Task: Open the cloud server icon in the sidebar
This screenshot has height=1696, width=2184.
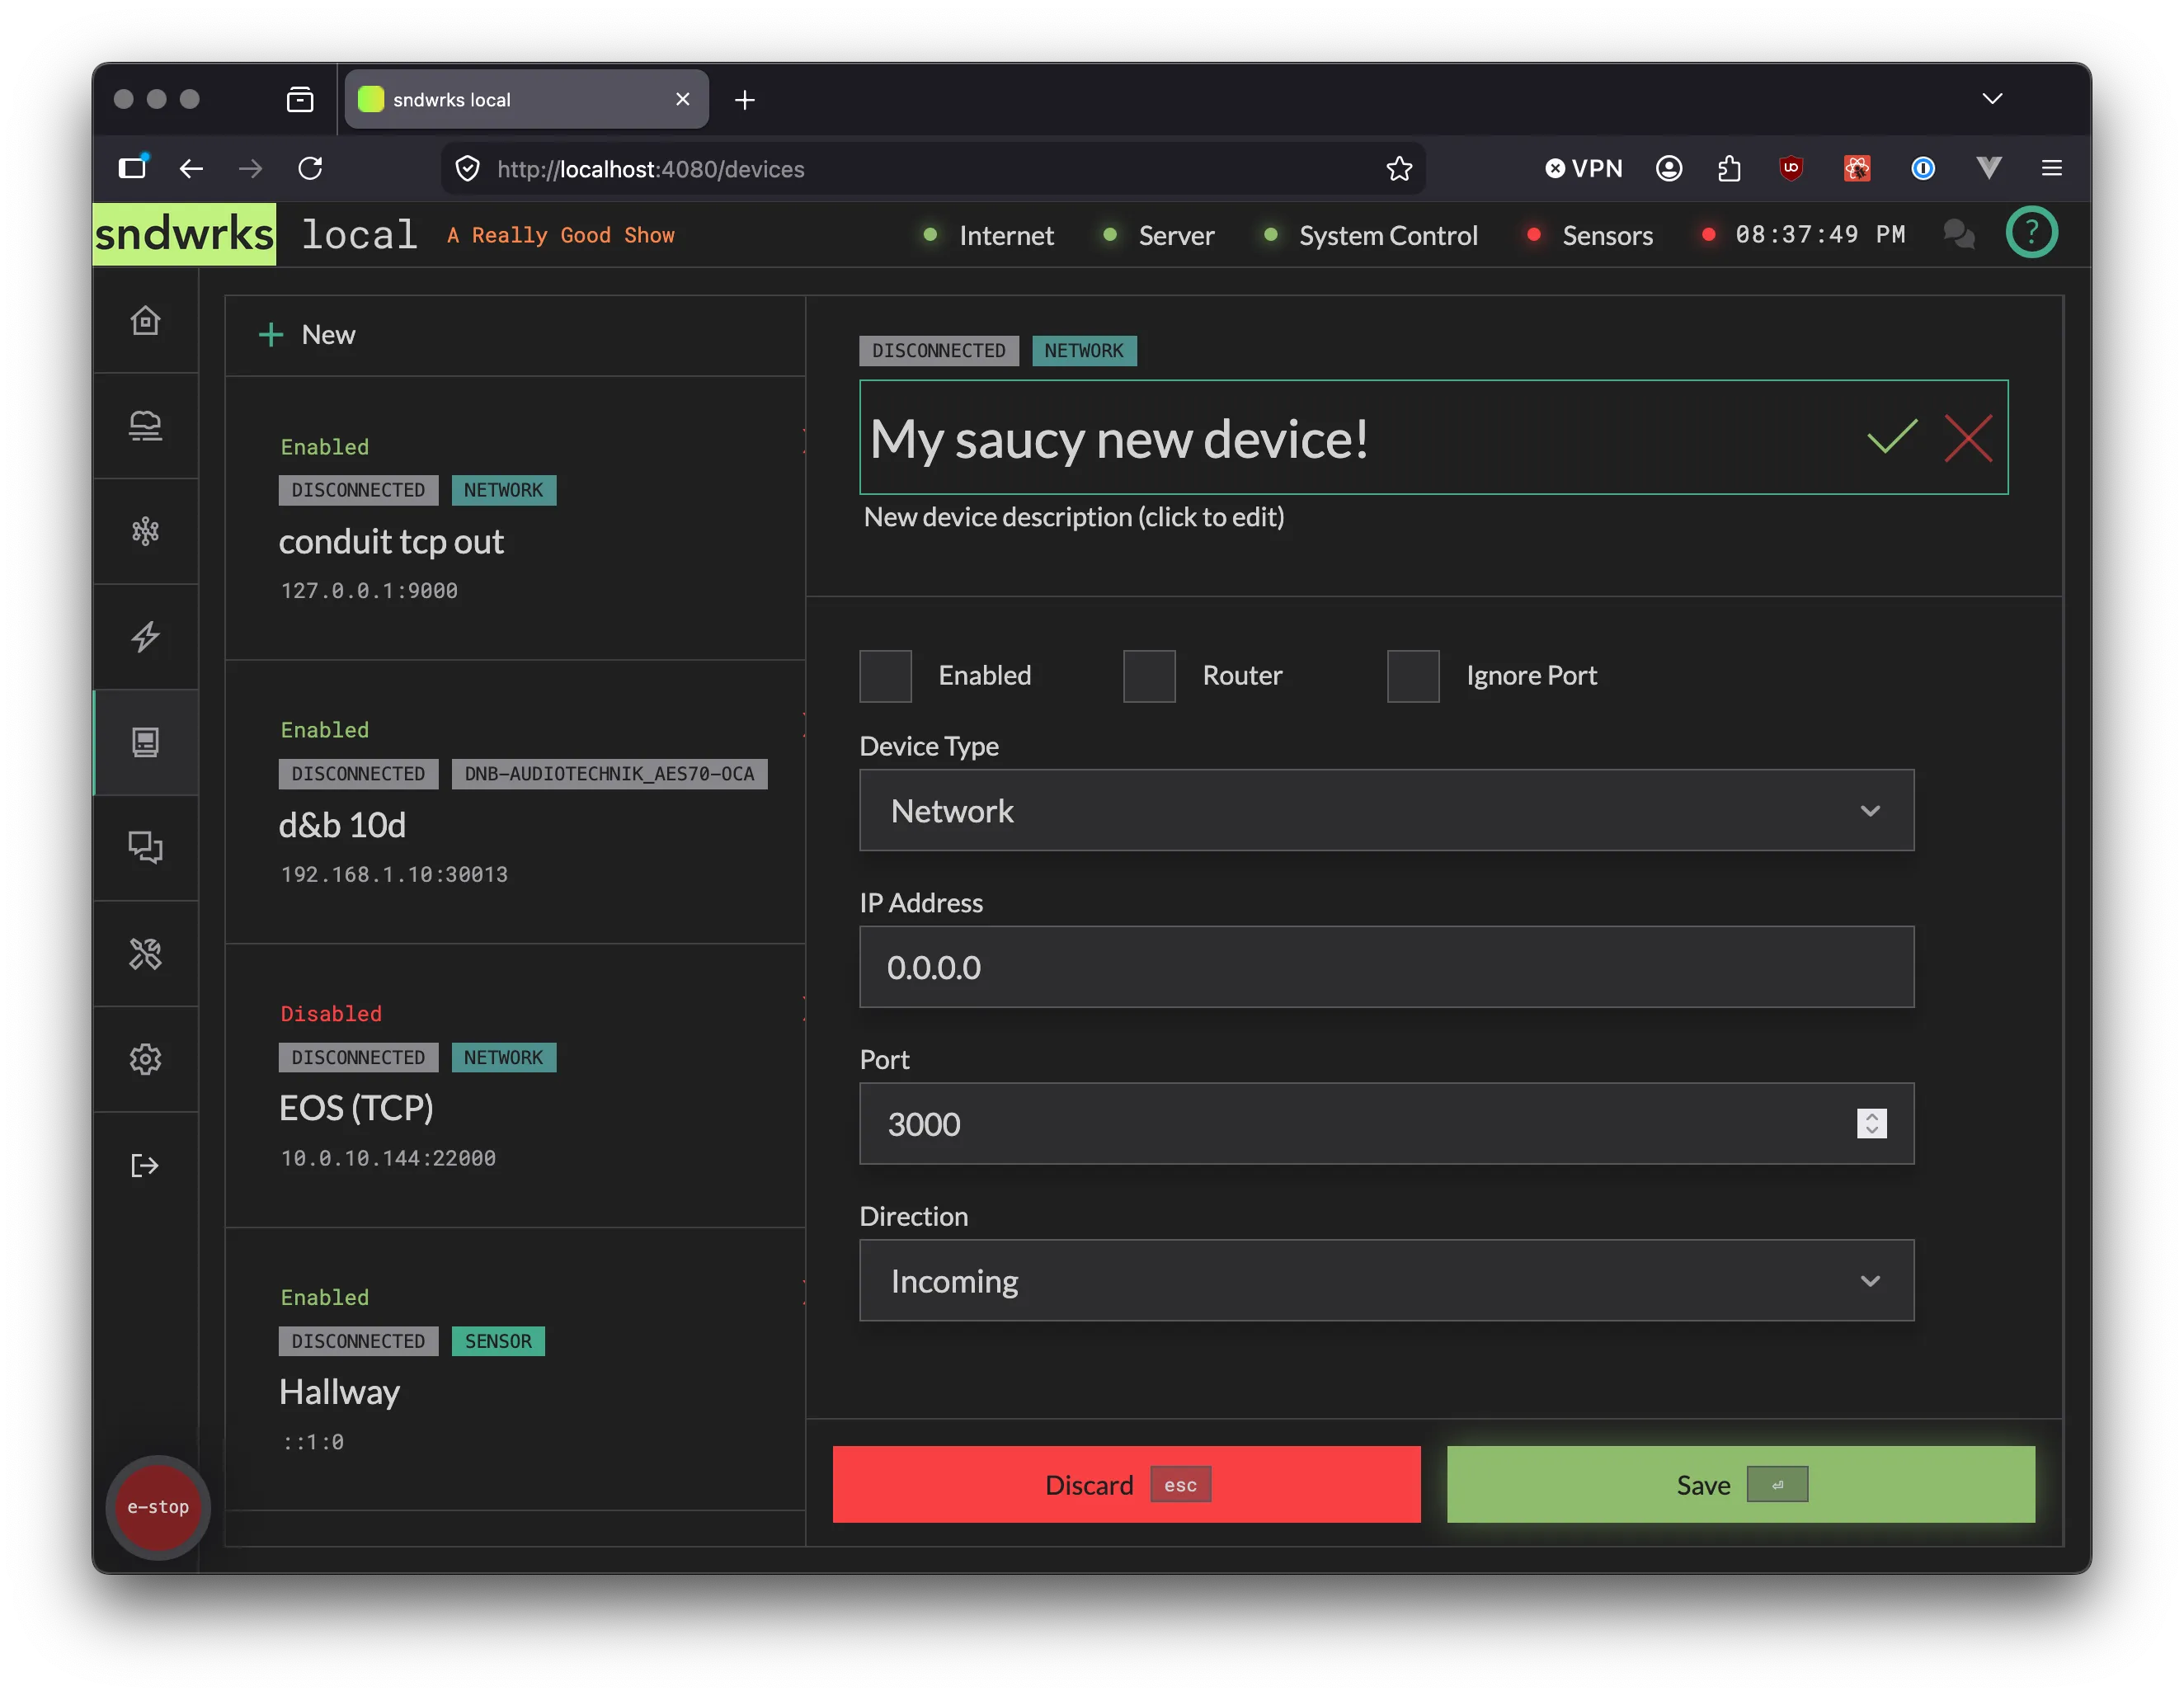Action: pos(145,426)
